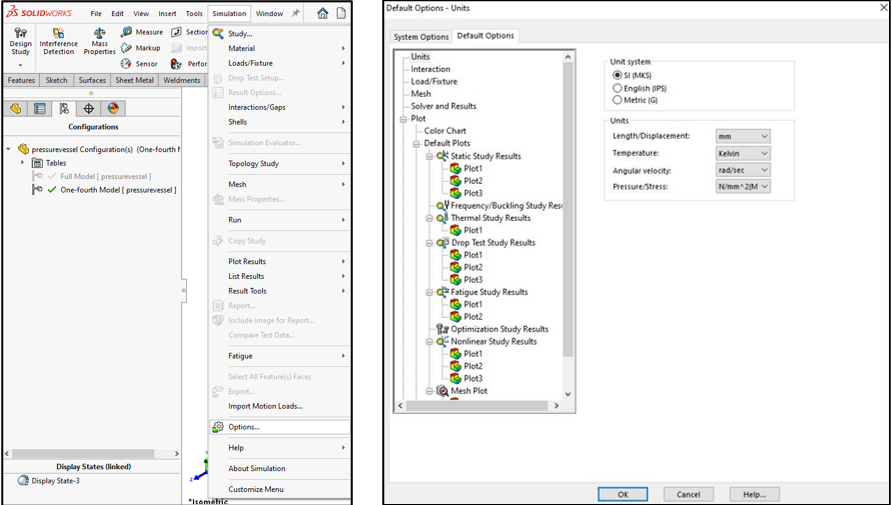Expand the Tables node in Configurations
The image size is (892, 505).
[23, 163]
